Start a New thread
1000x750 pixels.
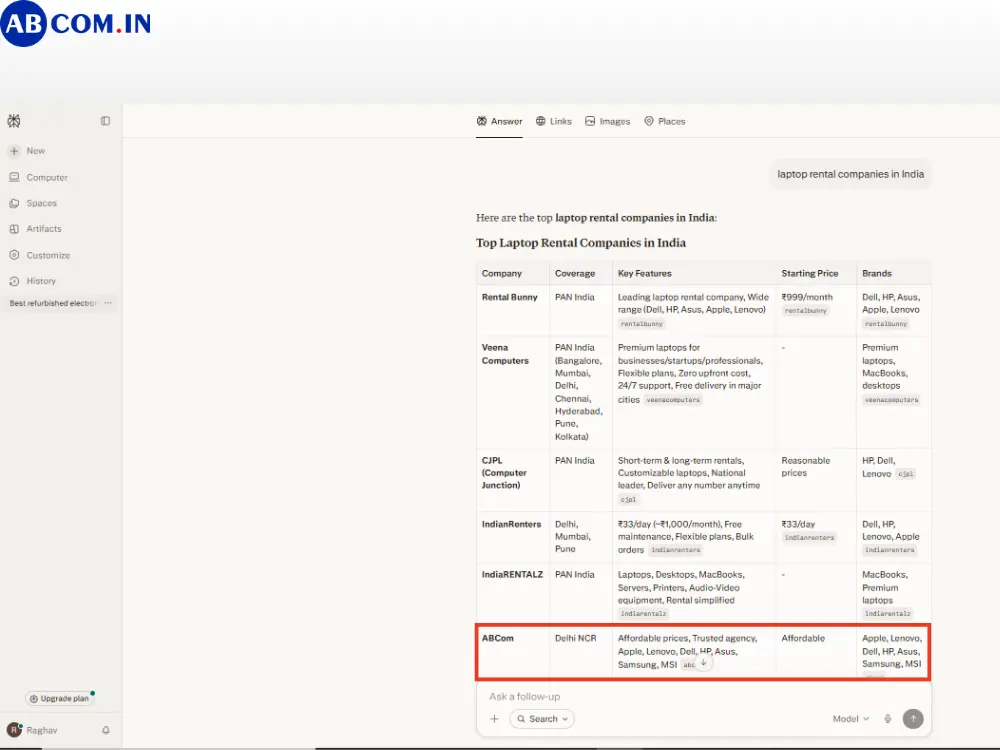pos(27,151)
